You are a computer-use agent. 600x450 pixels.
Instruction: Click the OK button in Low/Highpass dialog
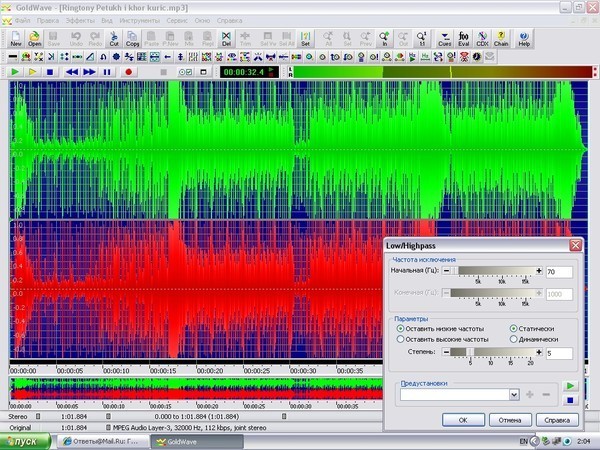pos(463,420)
